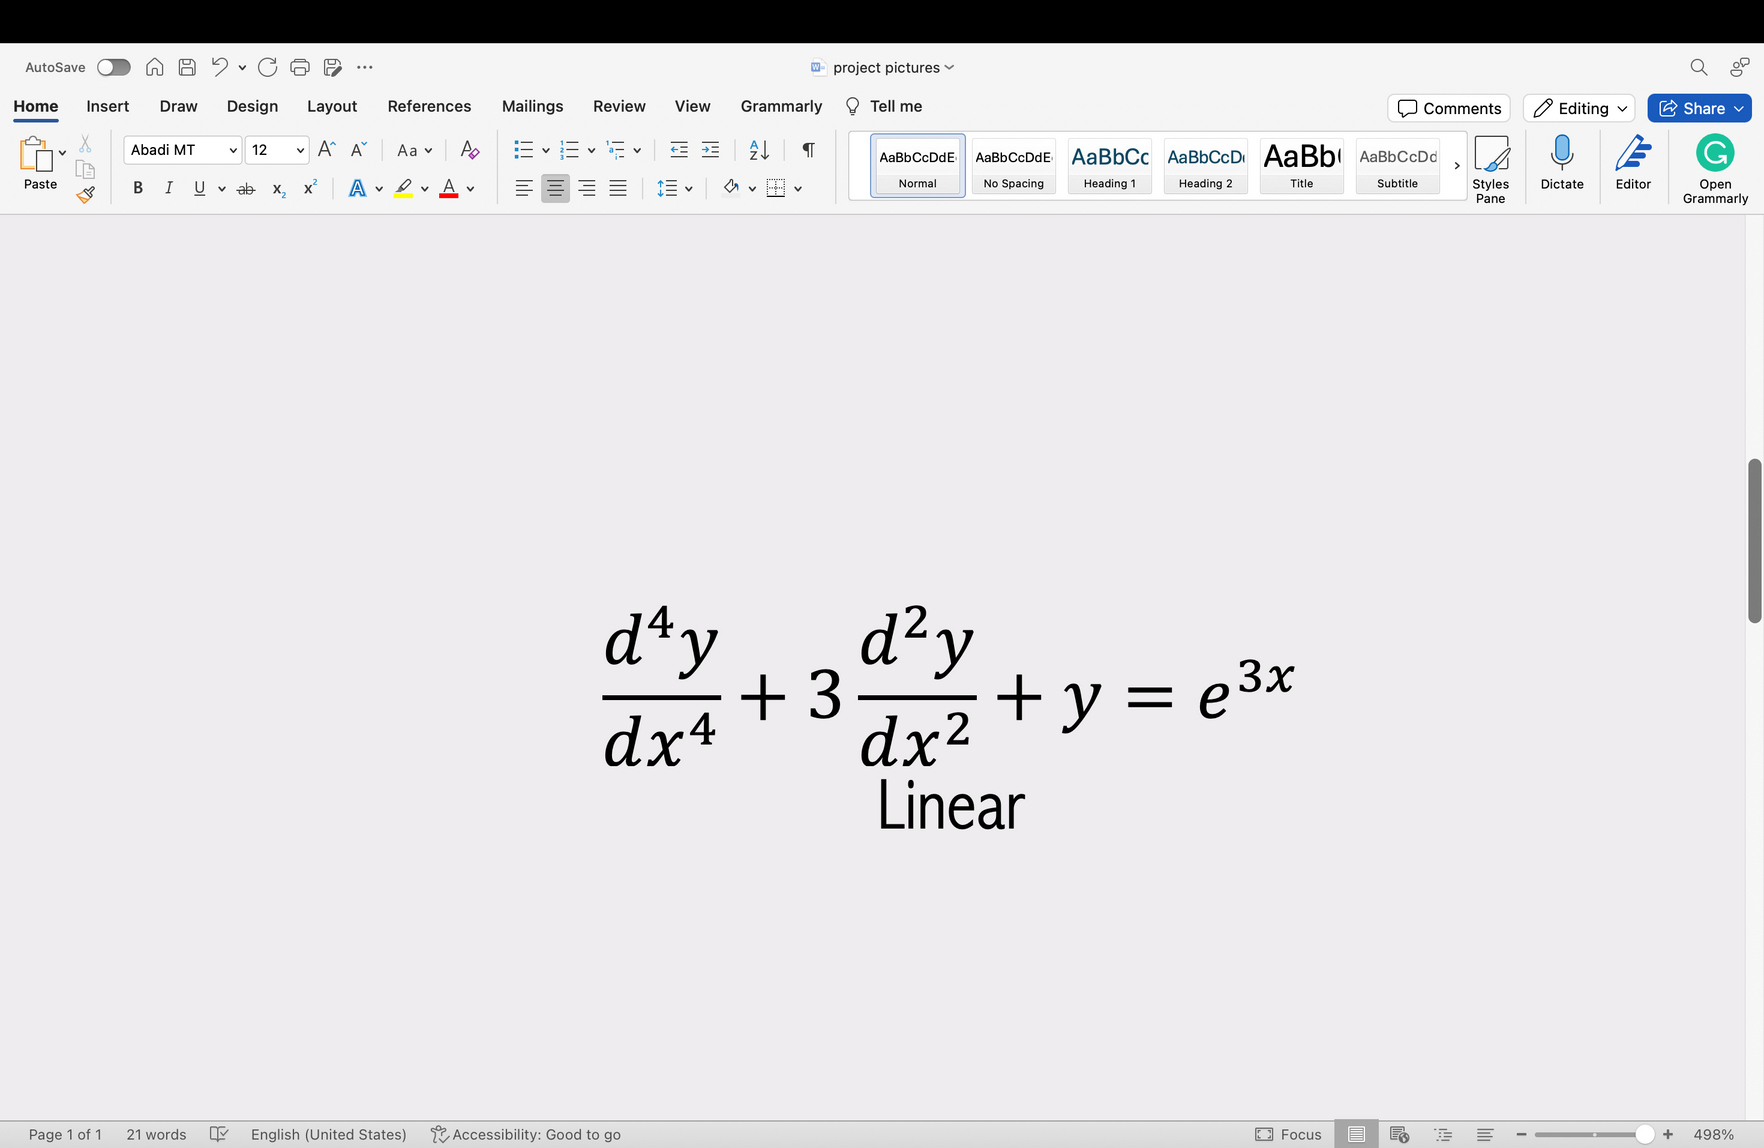Image resolution: width=1764 pixels, height=1148 pixels.
Task: Toggle Italic formatting
Action: (x=169, y=188)
